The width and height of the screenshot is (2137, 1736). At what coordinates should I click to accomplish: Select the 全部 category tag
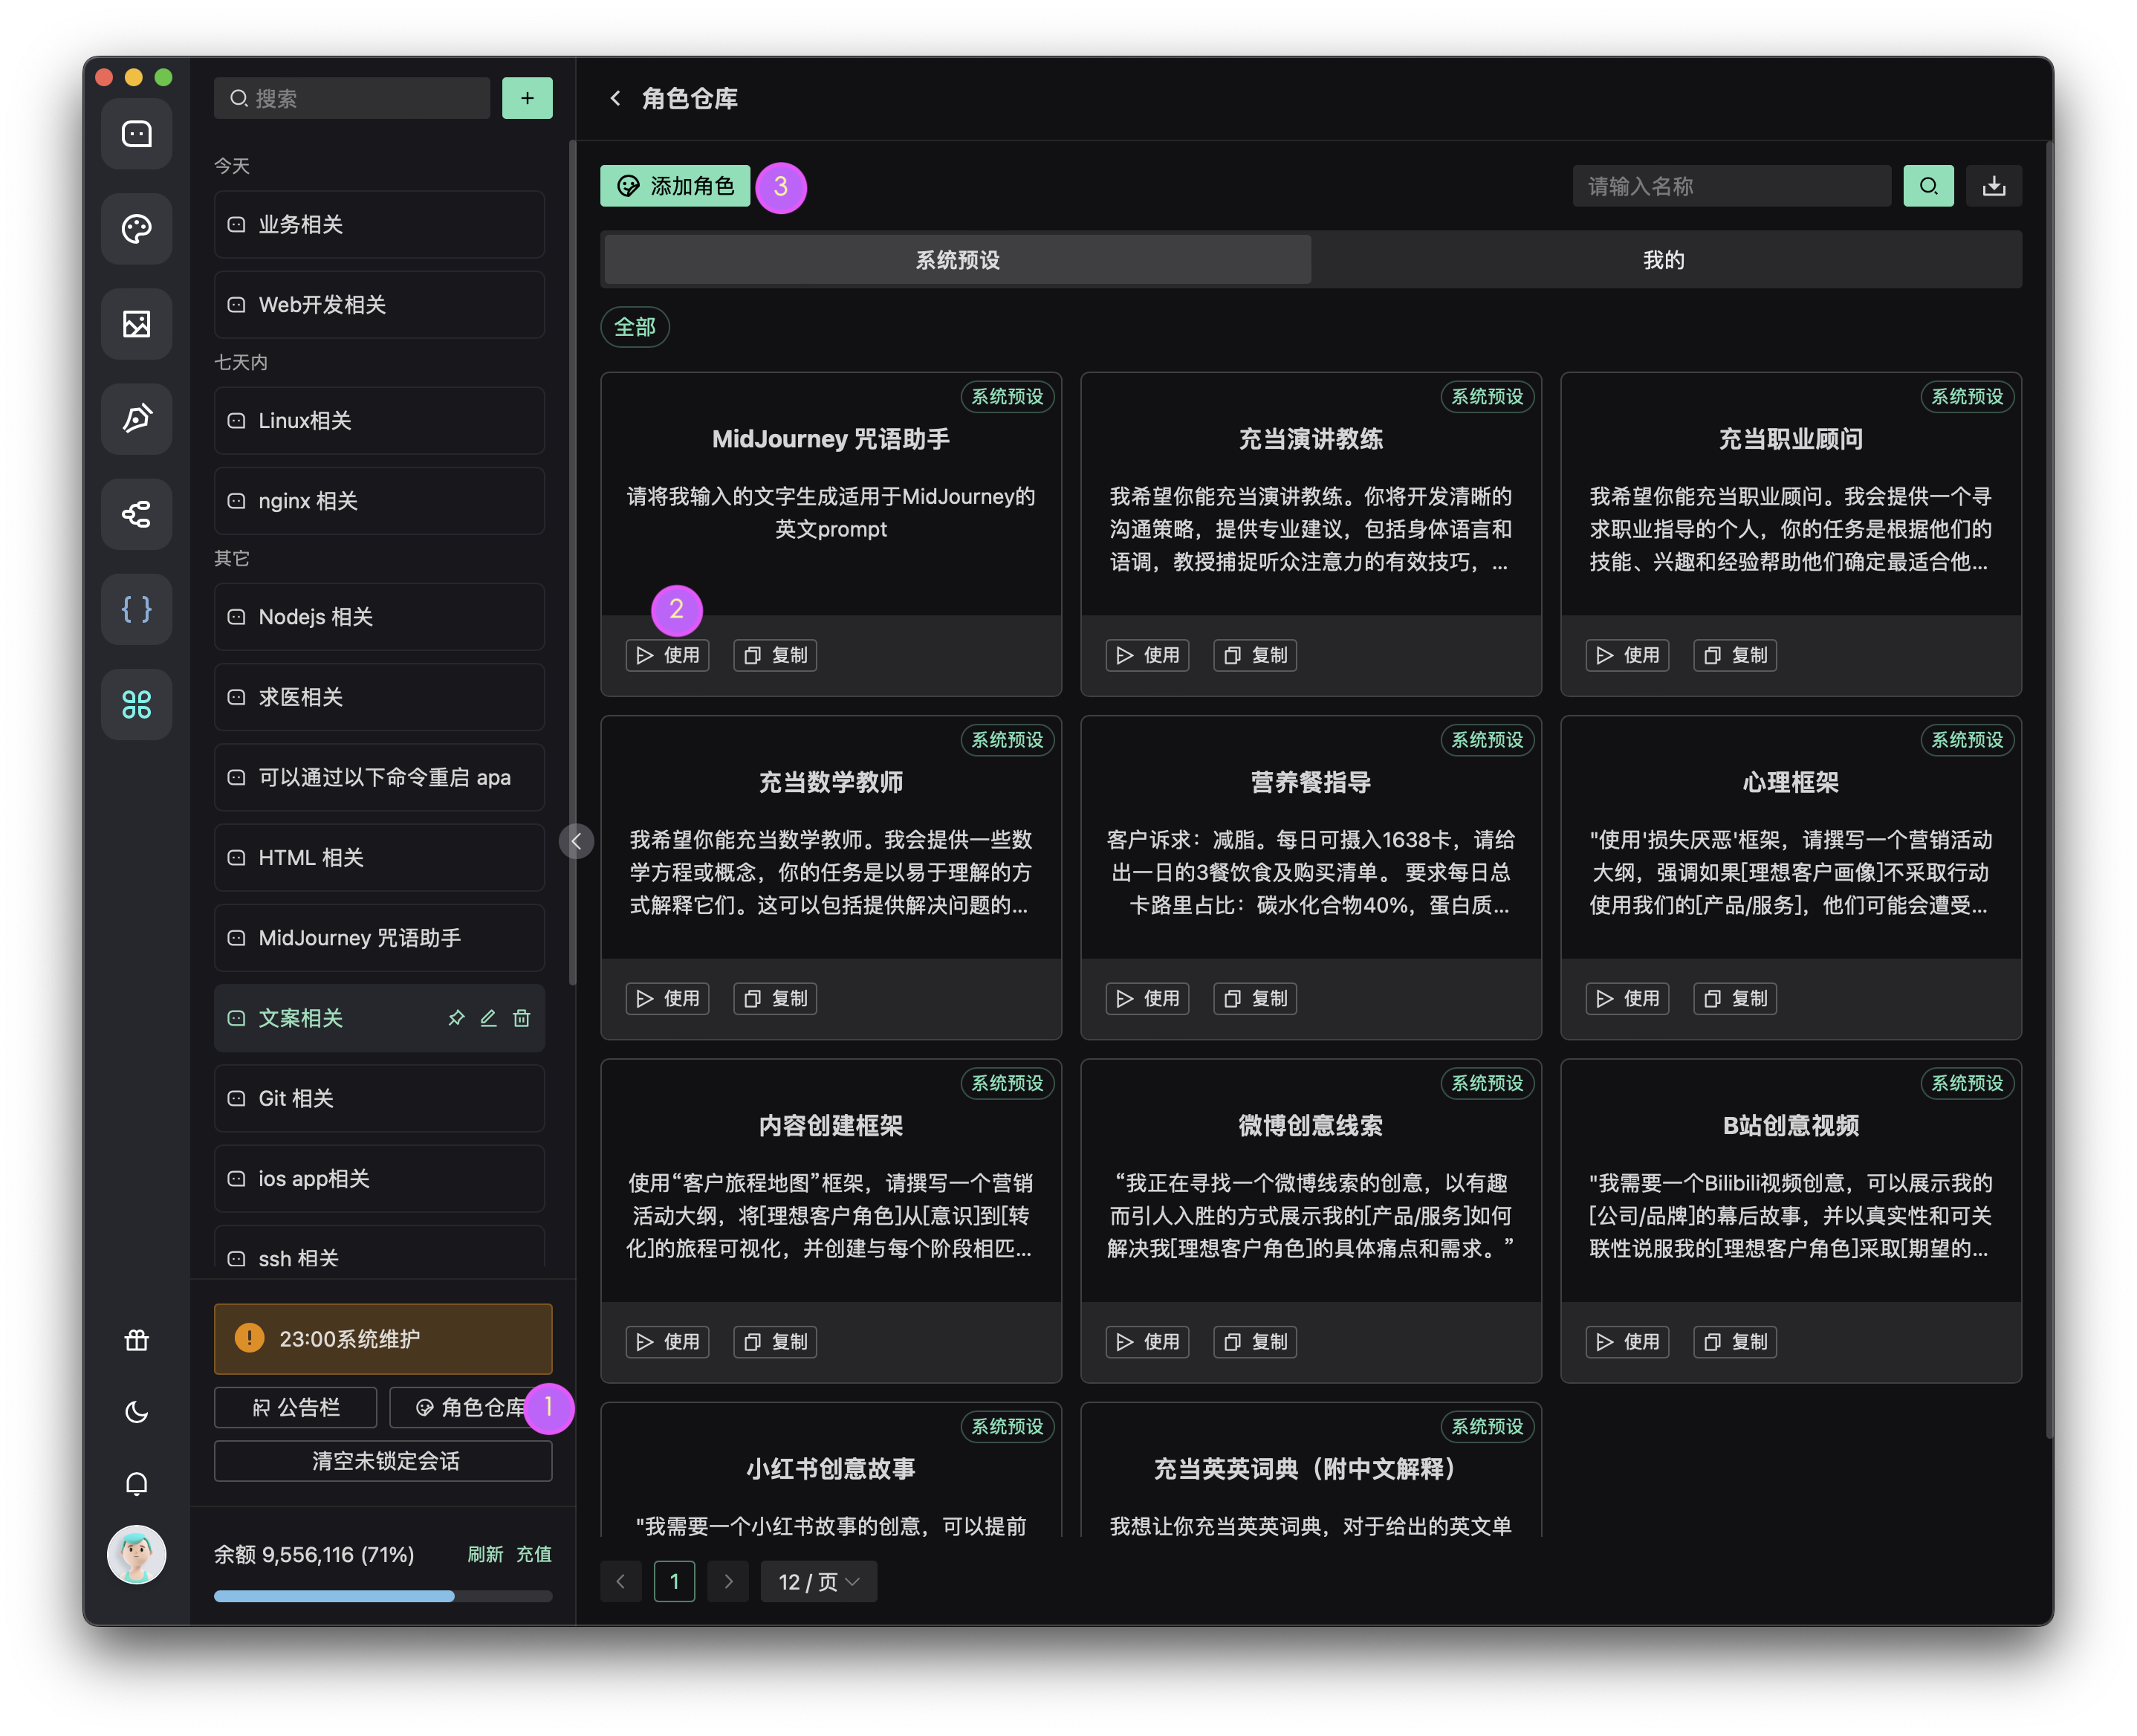(x=634, y=327)
